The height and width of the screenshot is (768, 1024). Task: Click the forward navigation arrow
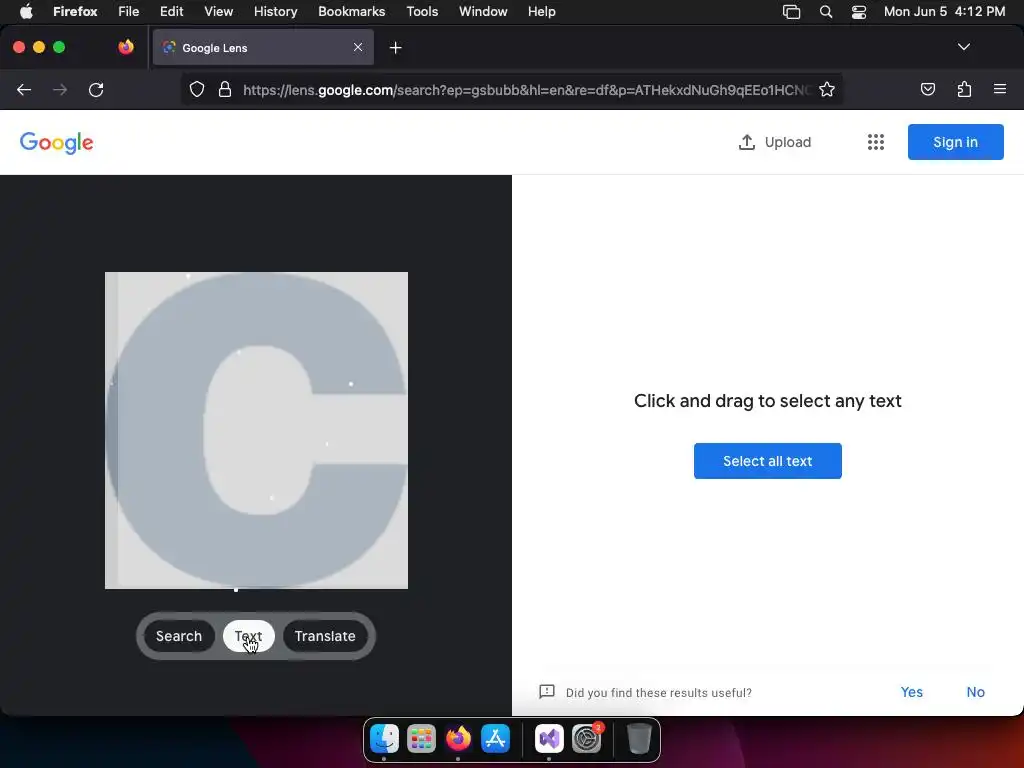(x=60, y=89)
